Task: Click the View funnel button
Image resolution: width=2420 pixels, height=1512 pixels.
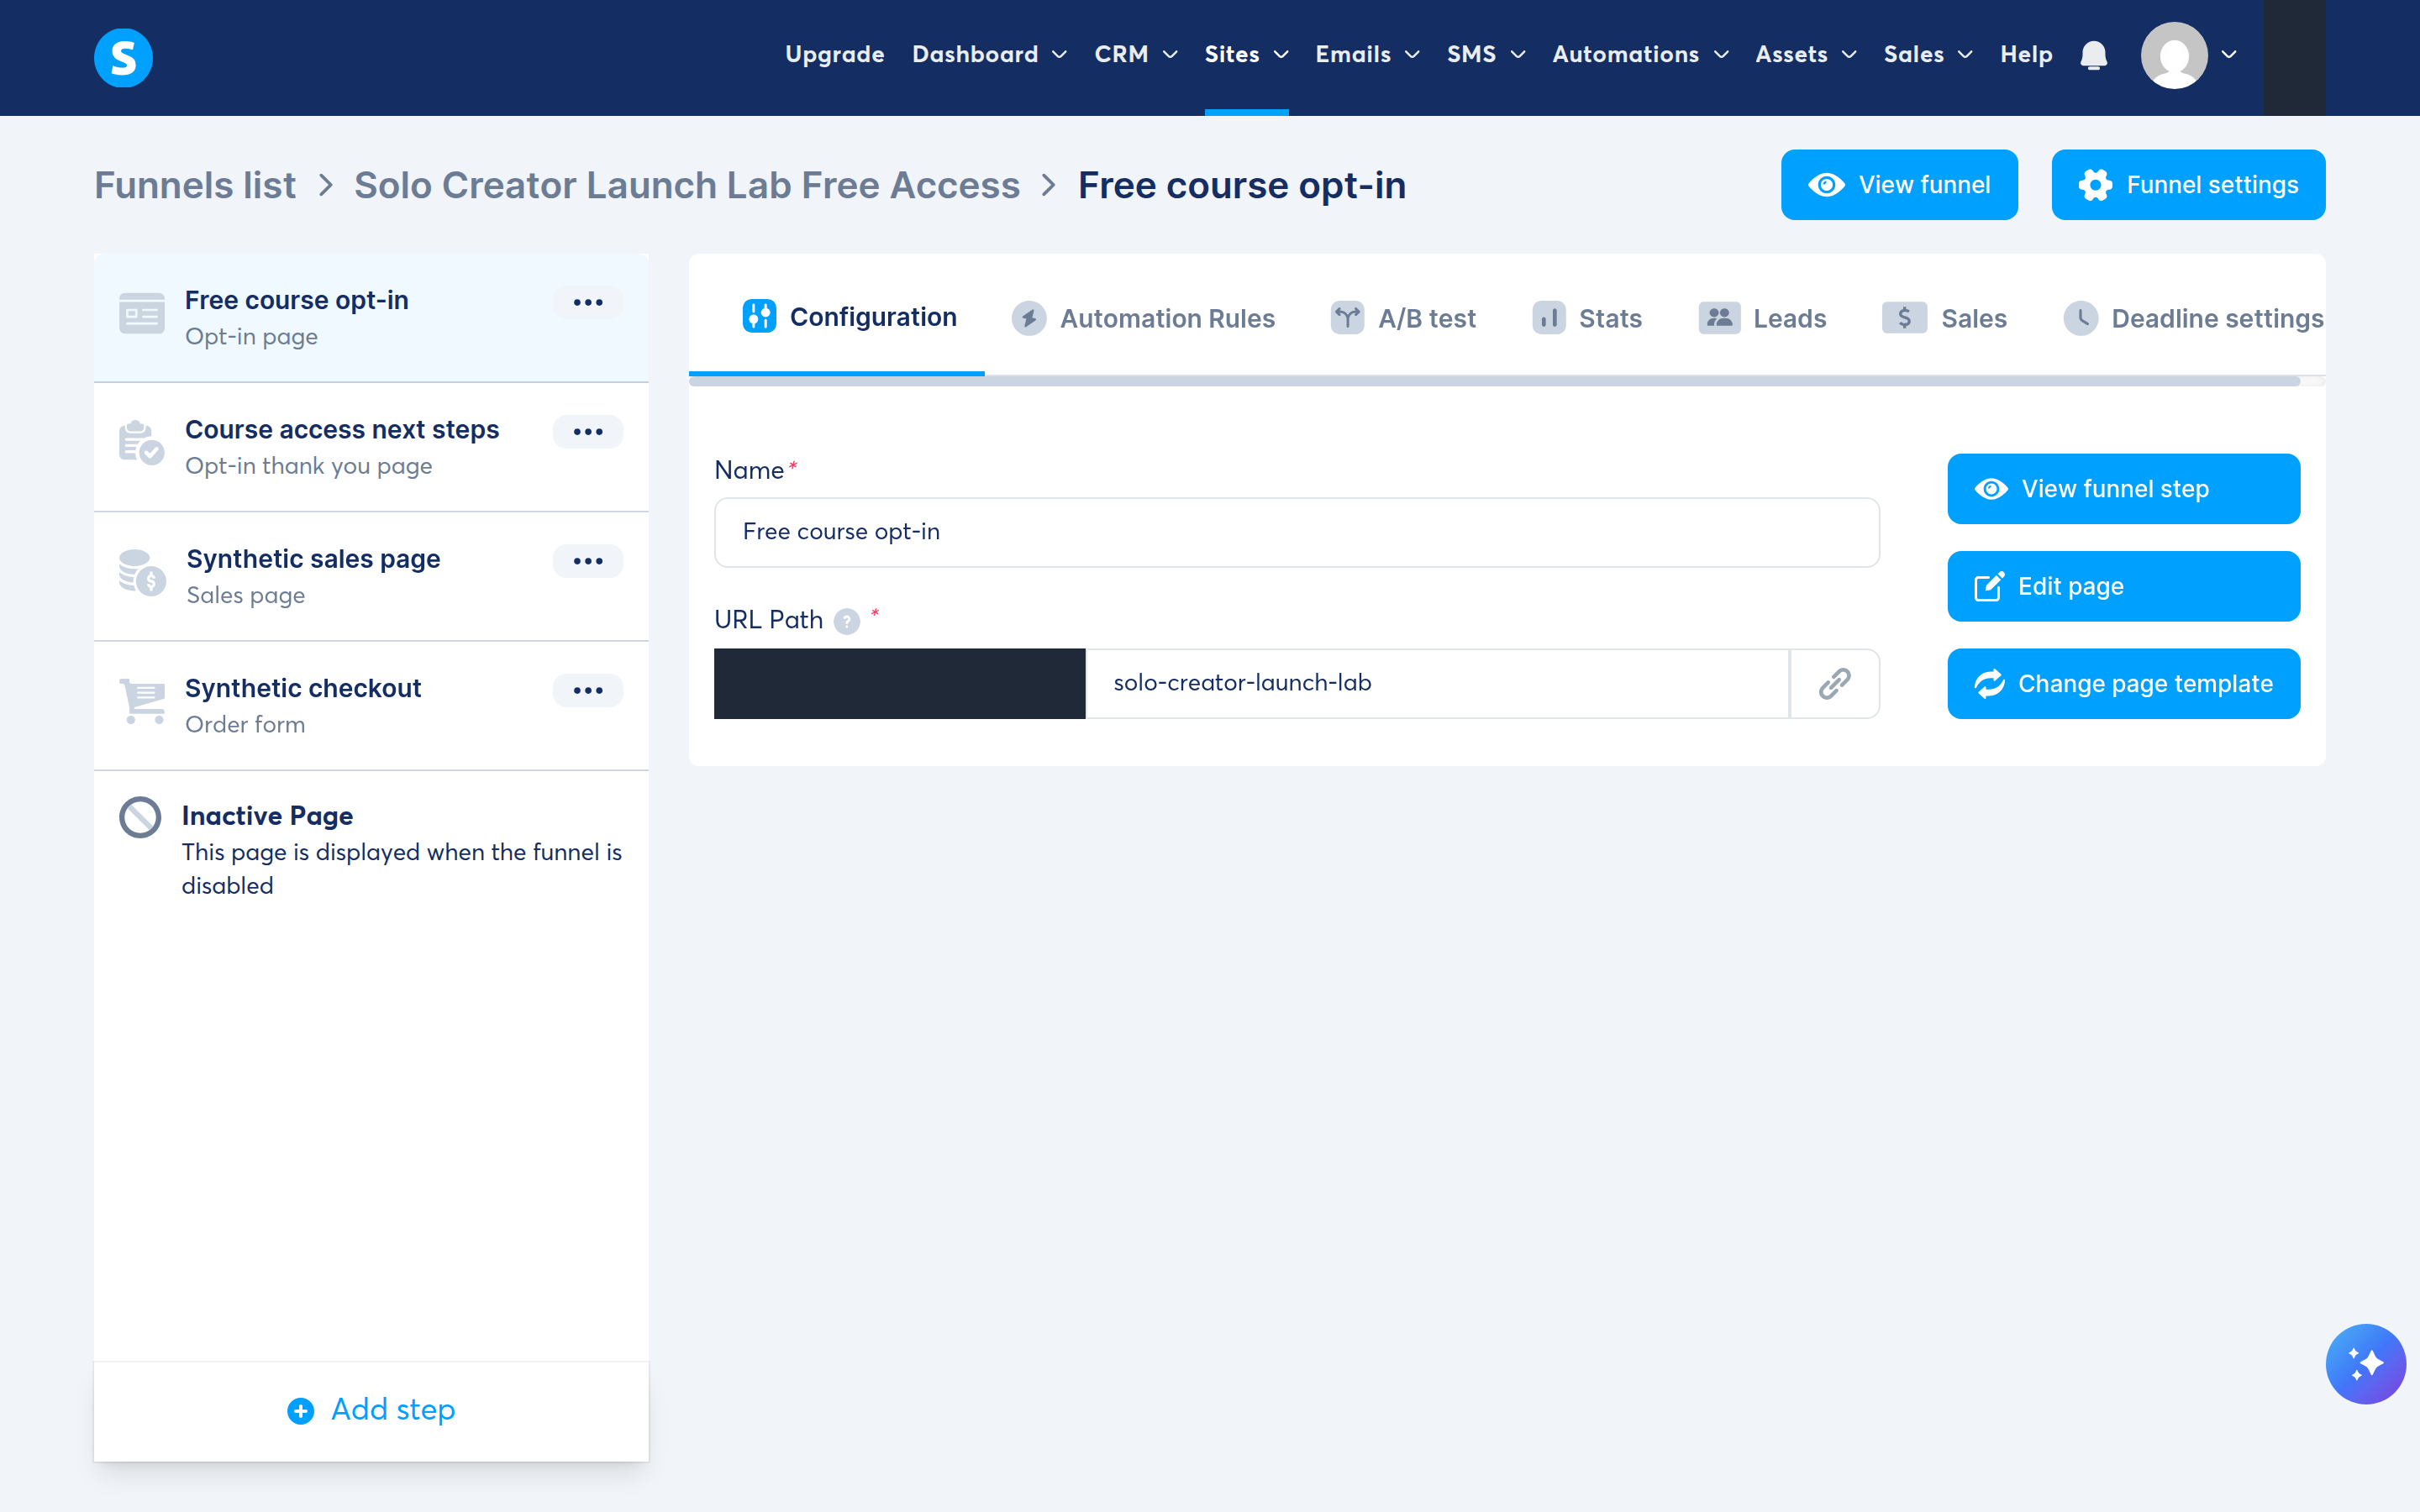Action: (x=1899, y=185)
